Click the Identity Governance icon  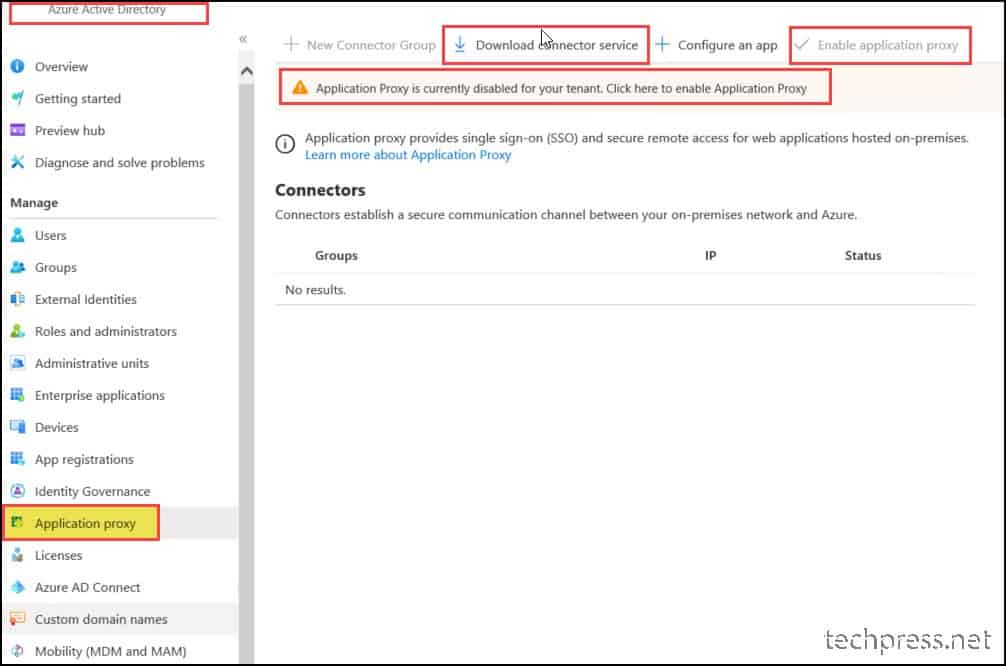click(x=17, y=491)
